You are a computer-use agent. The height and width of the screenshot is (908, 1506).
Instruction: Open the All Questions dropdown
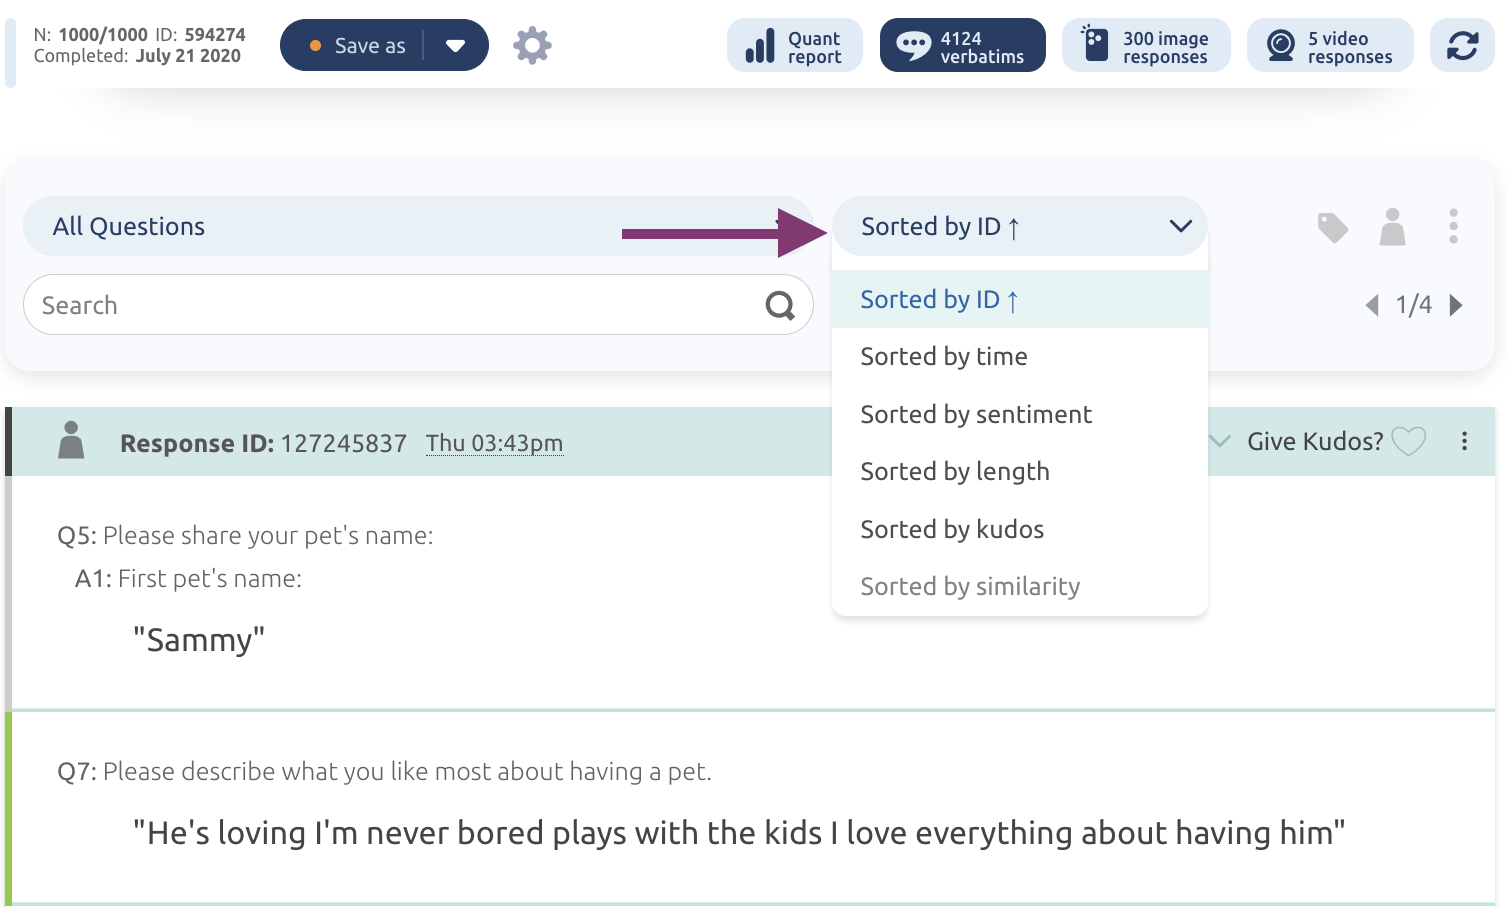(x=418, y=226)
